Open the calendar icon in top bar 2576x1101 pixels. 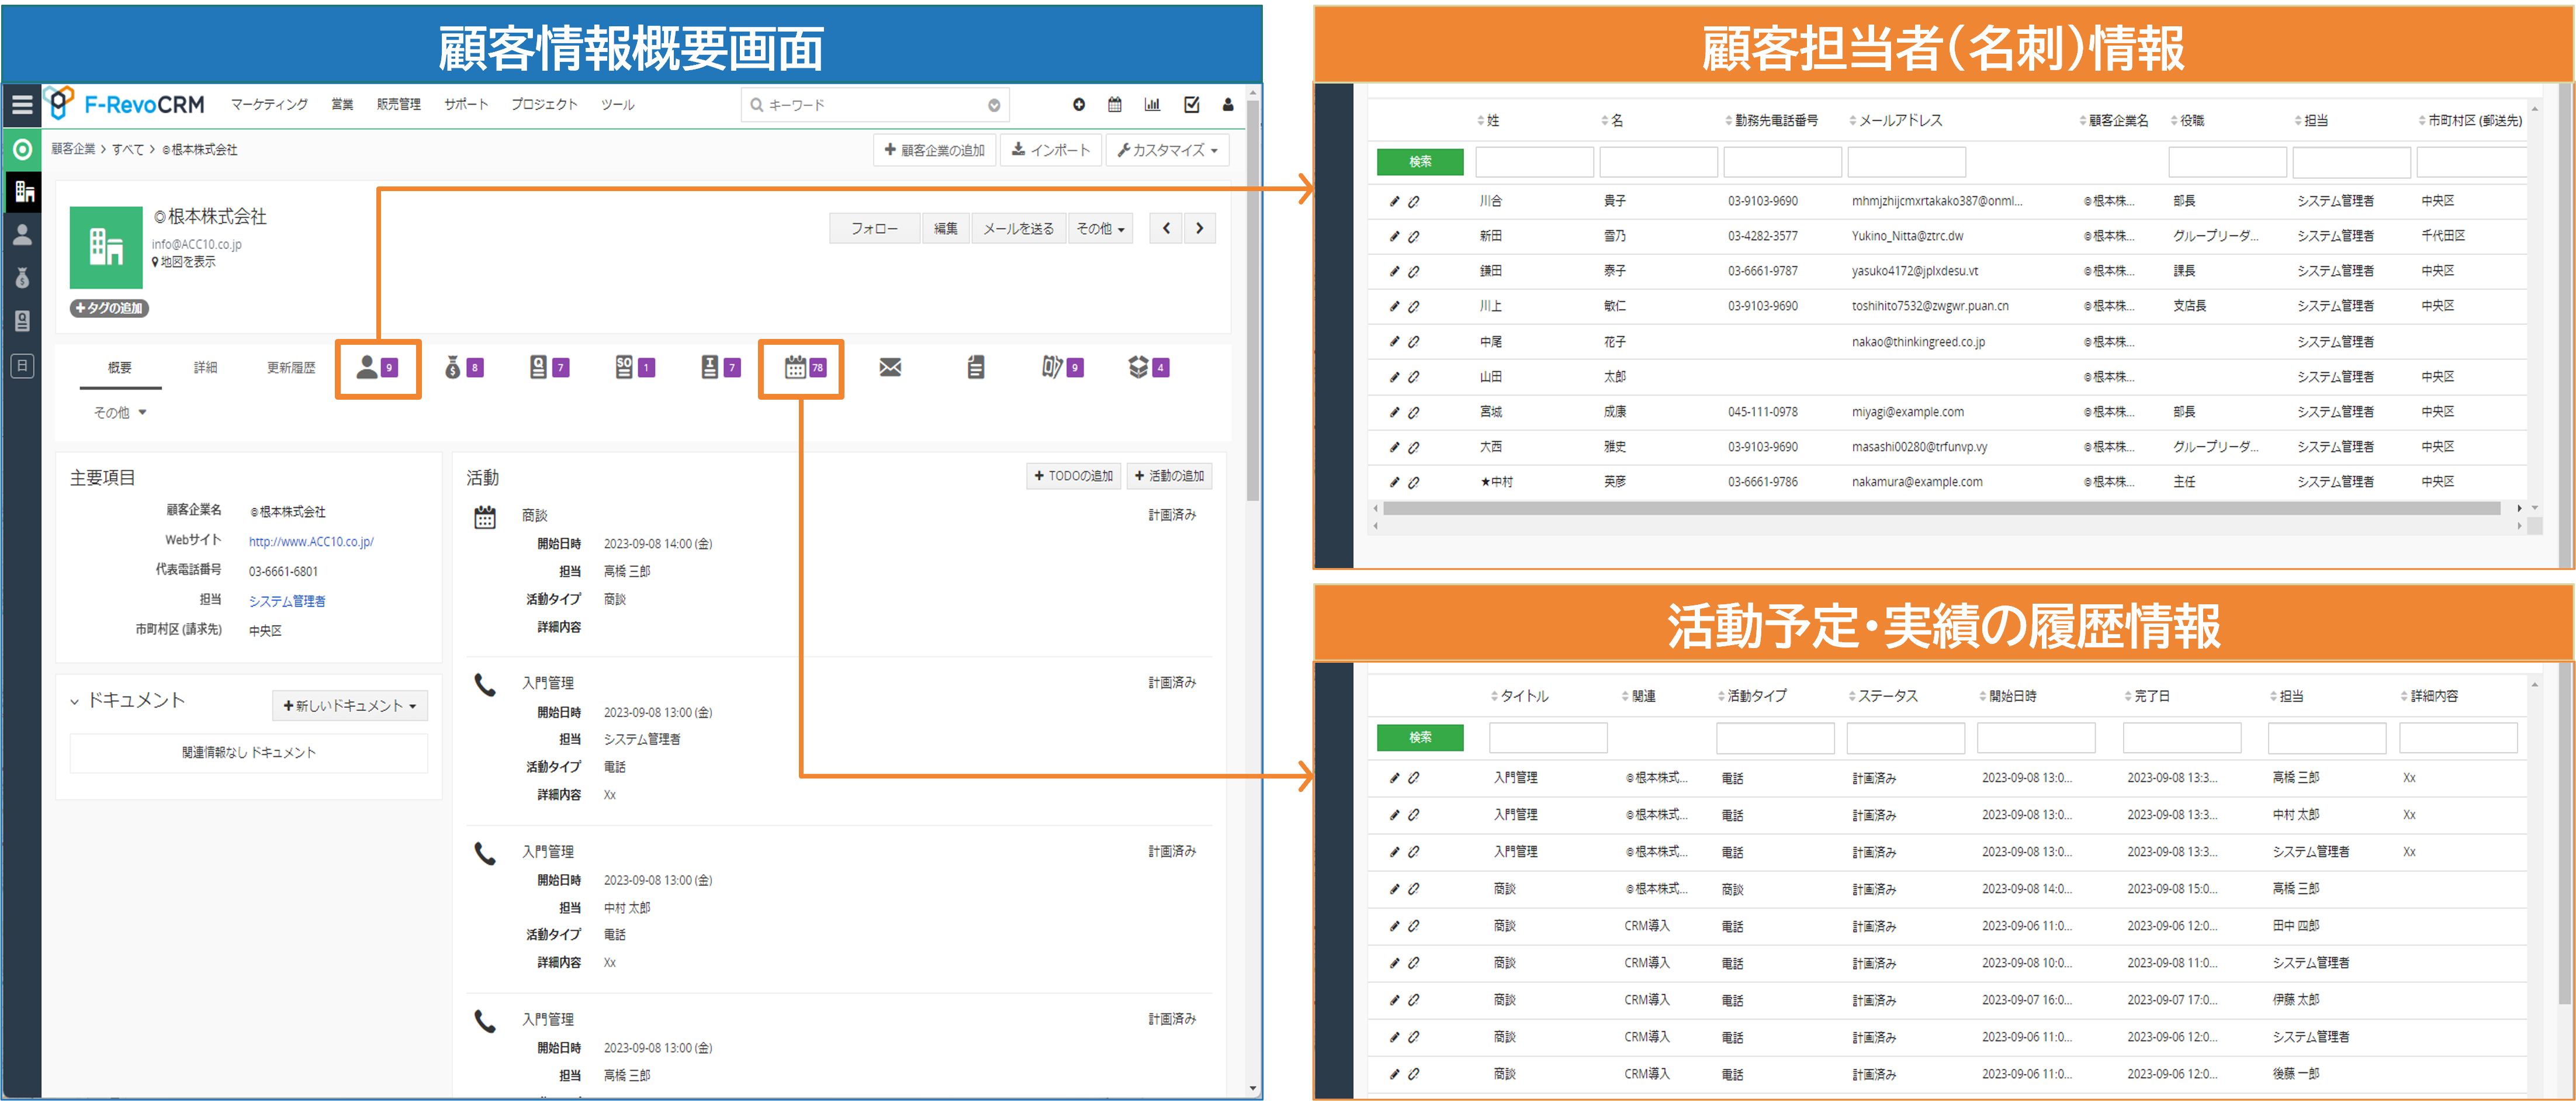(x=1115, y=105)
